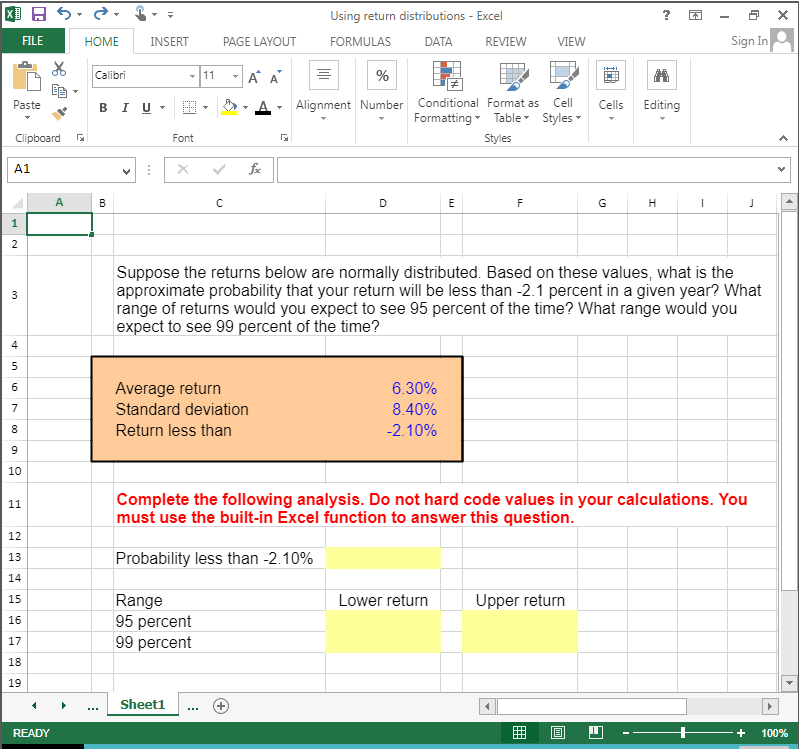Switch to the VIEW tab
The height and width of the screenshot is (750, 799).
[x=571, y=42]
